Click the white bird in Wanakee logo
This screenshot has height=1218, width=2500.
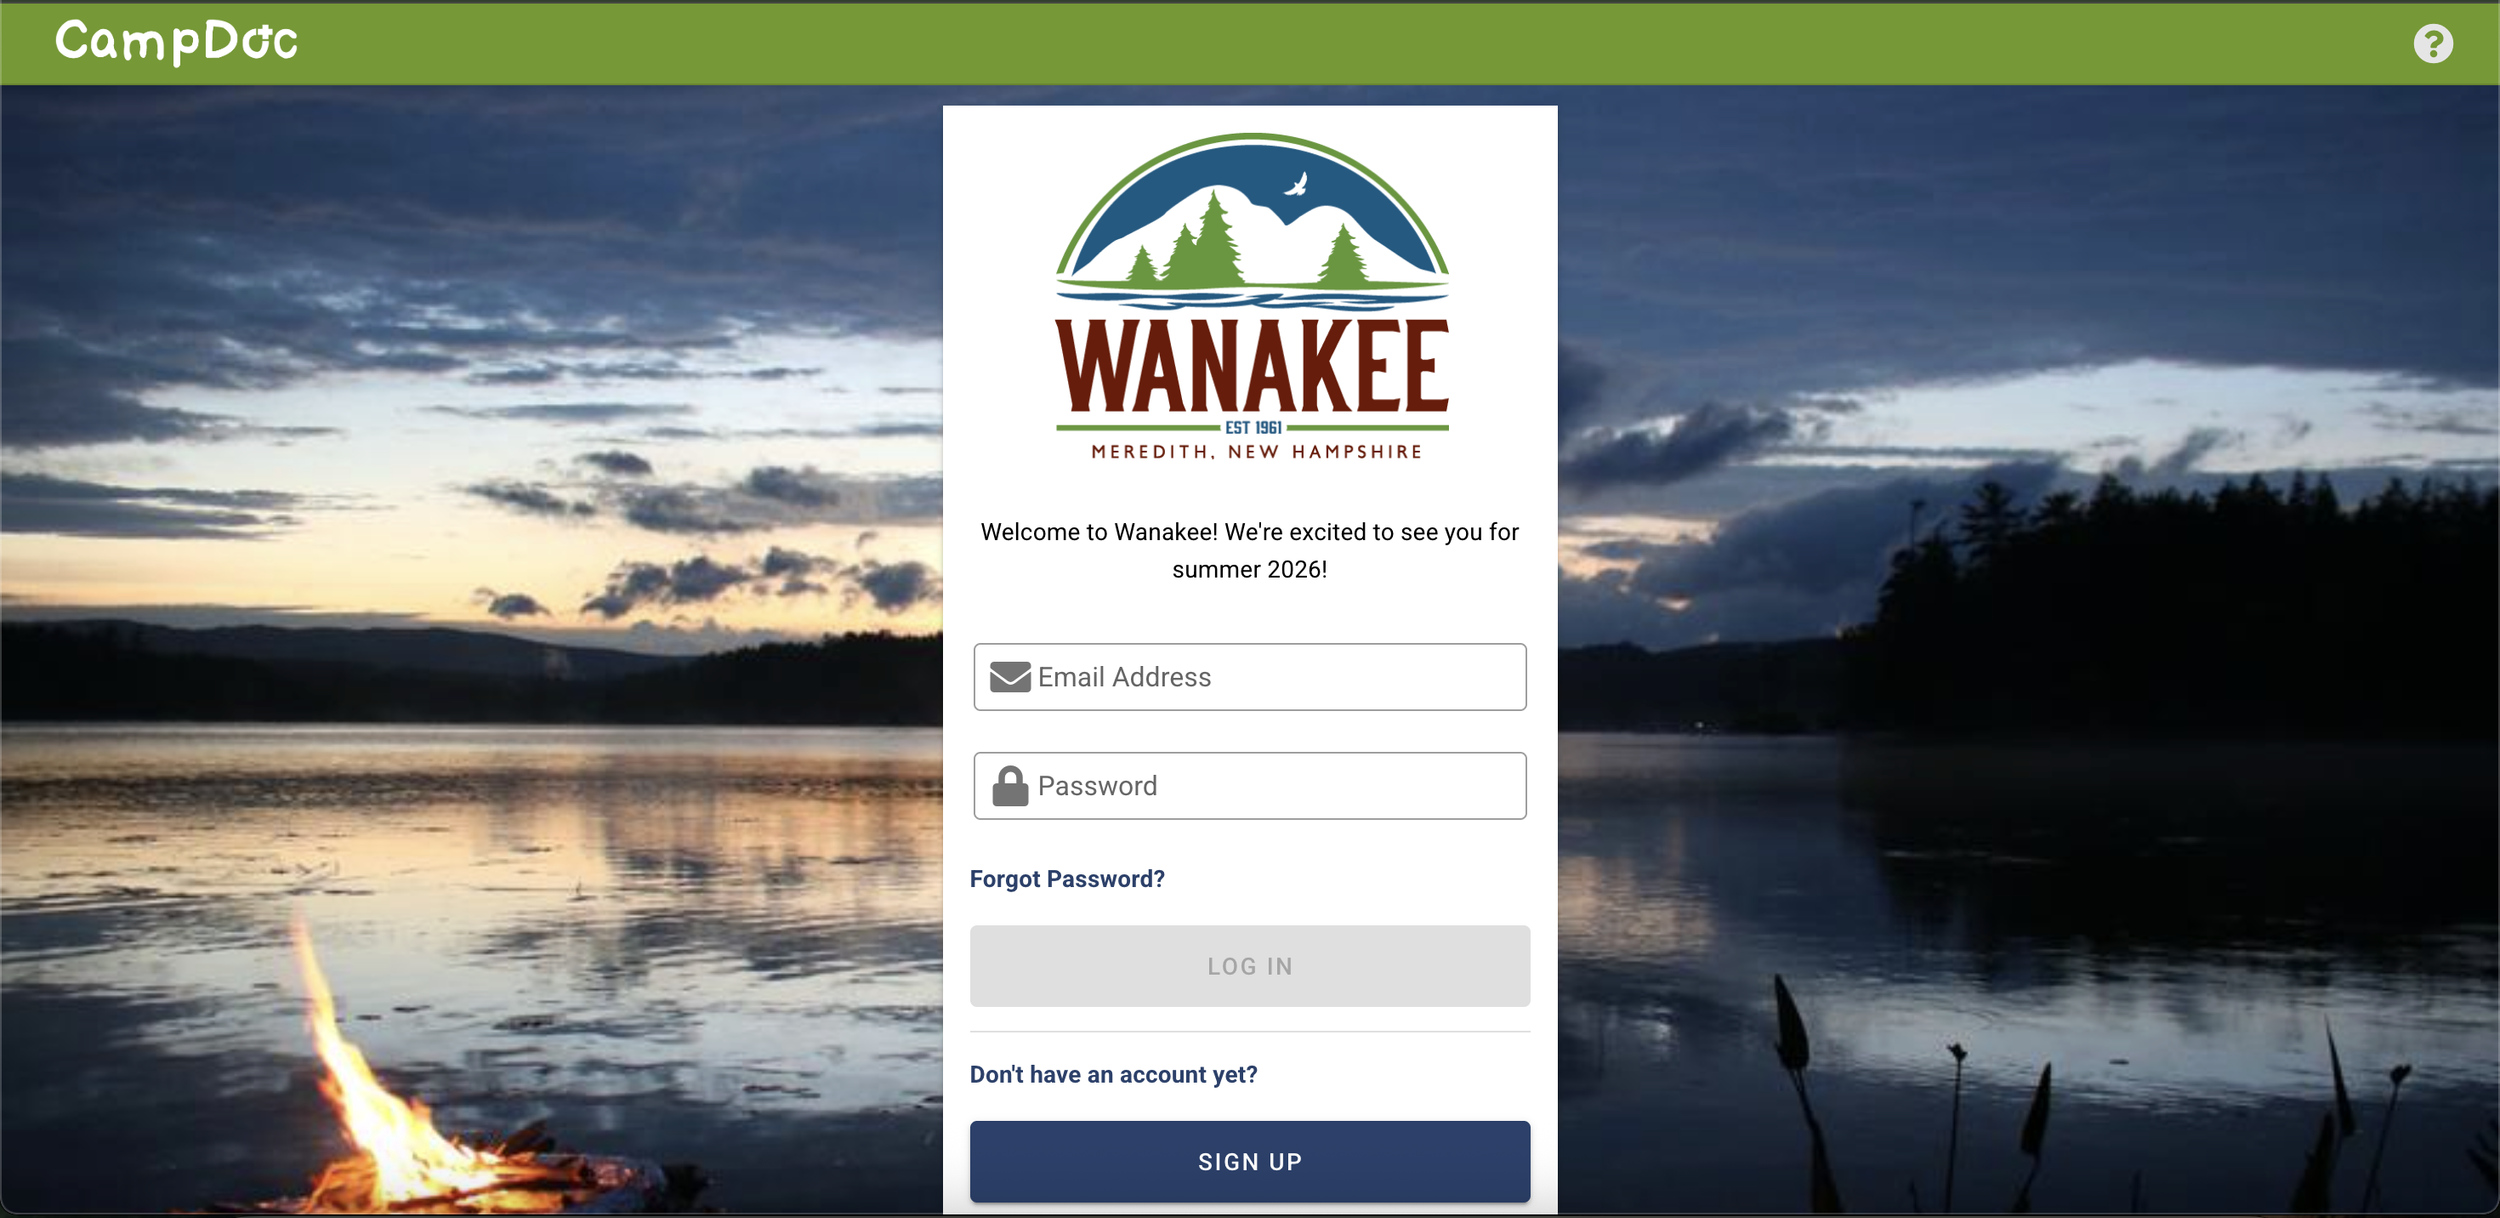(1297, 185)
